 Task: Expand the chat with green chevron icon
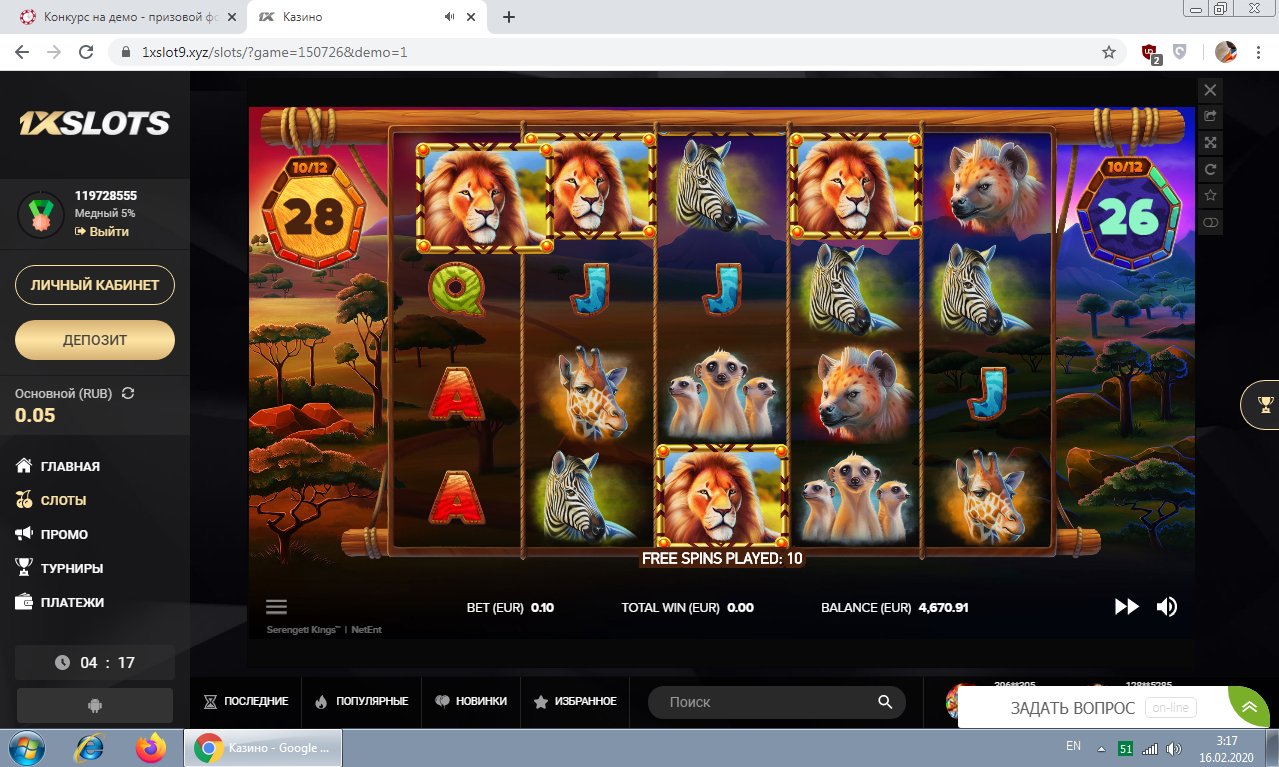[x=1250, y=707]
